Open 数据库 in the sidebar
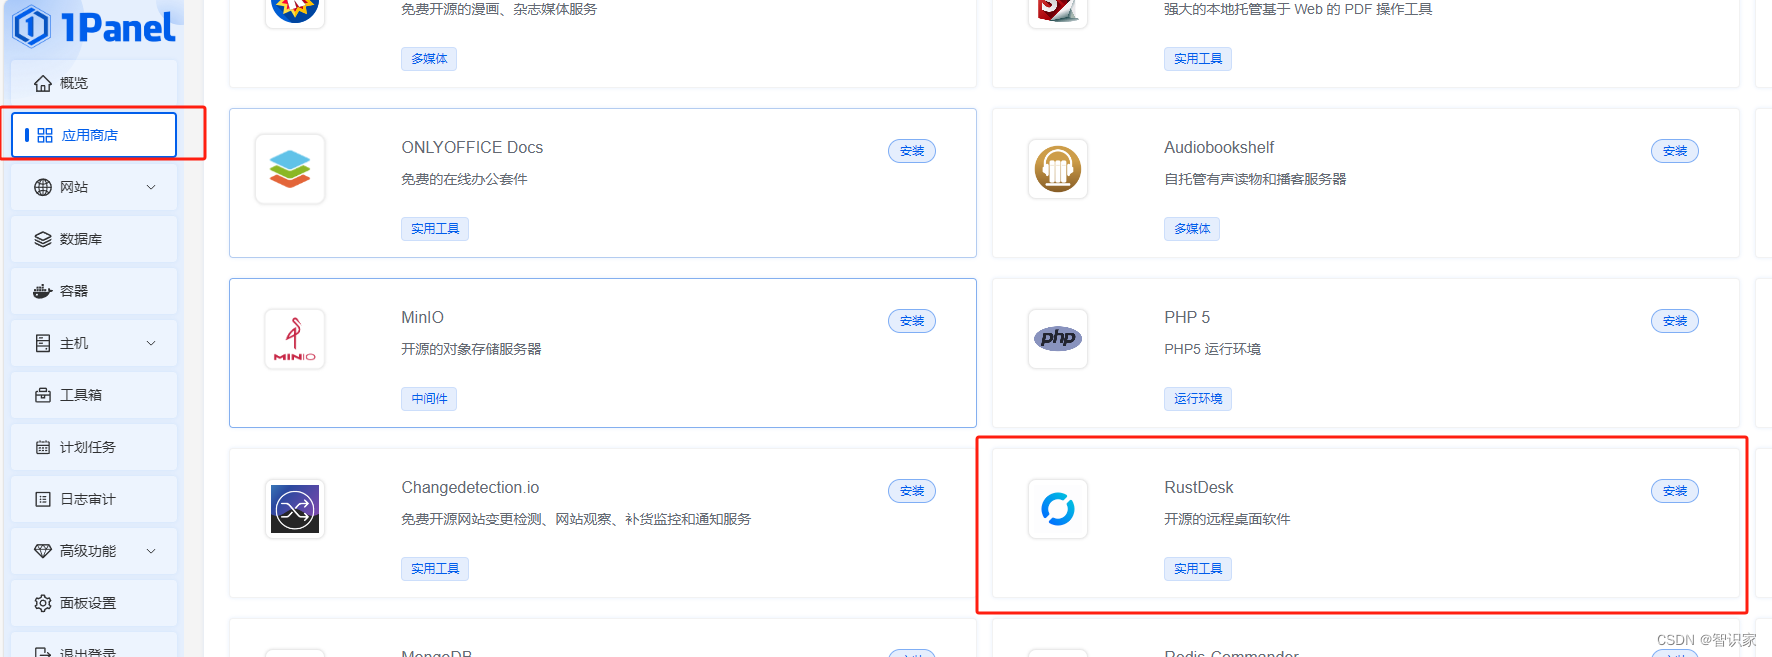This screenshot has height=657, width=1772. 94,239
